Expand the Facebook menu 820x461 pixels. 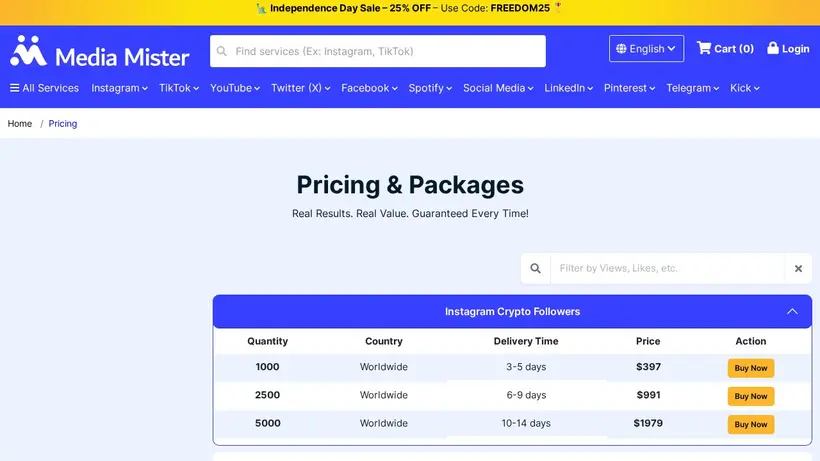tap(369, 88)
